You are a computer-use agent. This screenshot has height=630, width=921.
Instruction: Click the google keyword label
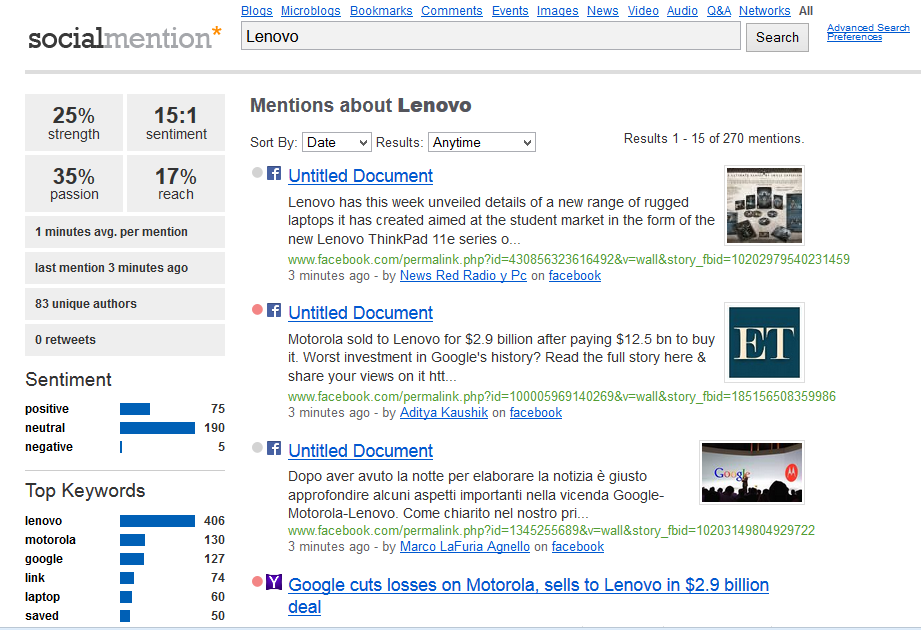coord(43,558)
